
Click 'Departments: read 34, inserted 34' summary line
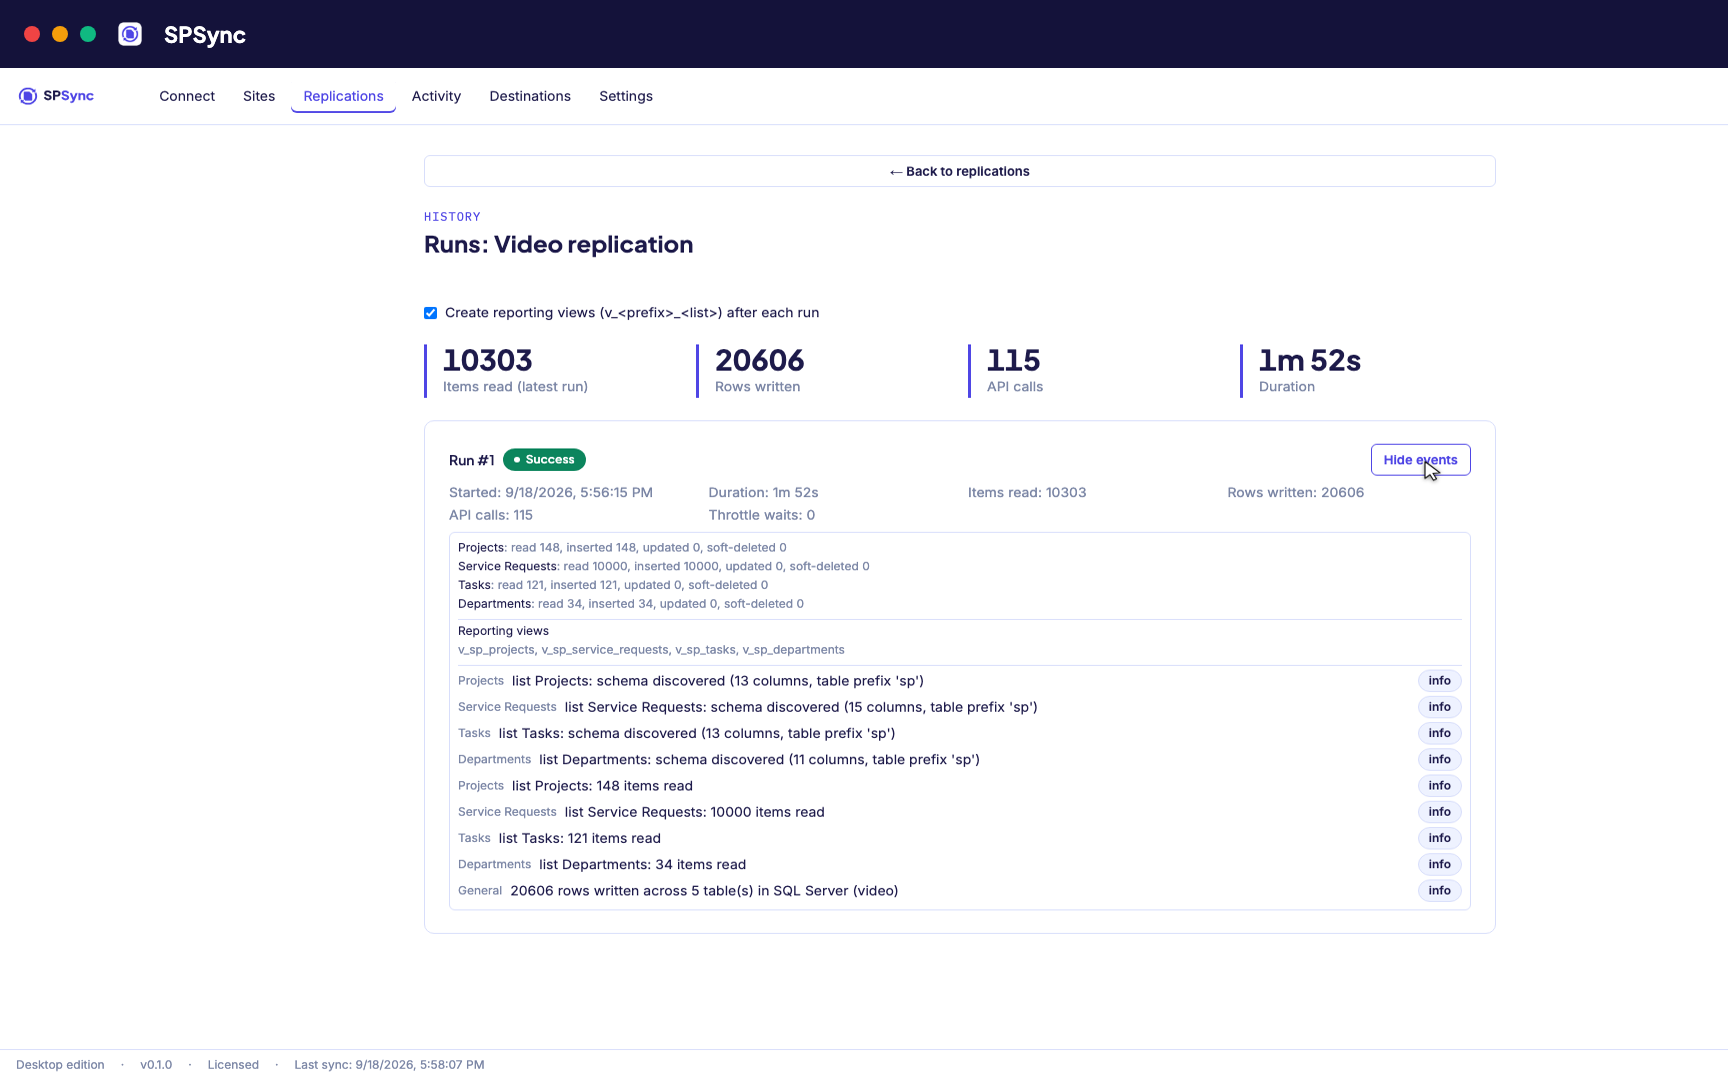631,604
